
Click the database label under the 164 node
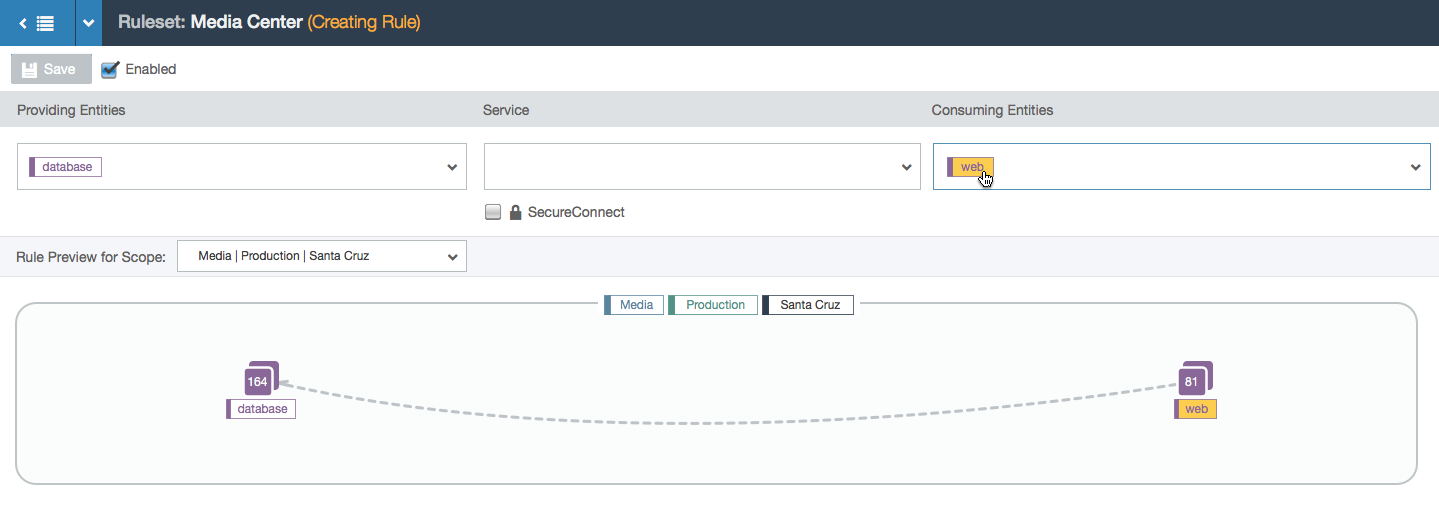coord(261,409)
